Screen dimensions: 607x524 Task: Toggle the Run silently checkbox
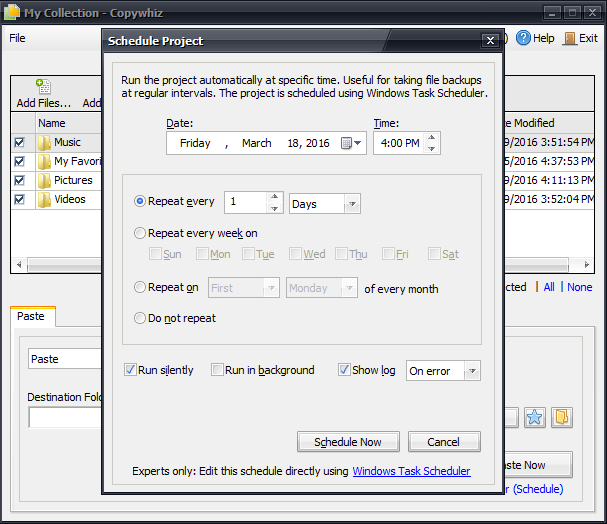pyautogui.click(x=130, y=370)
